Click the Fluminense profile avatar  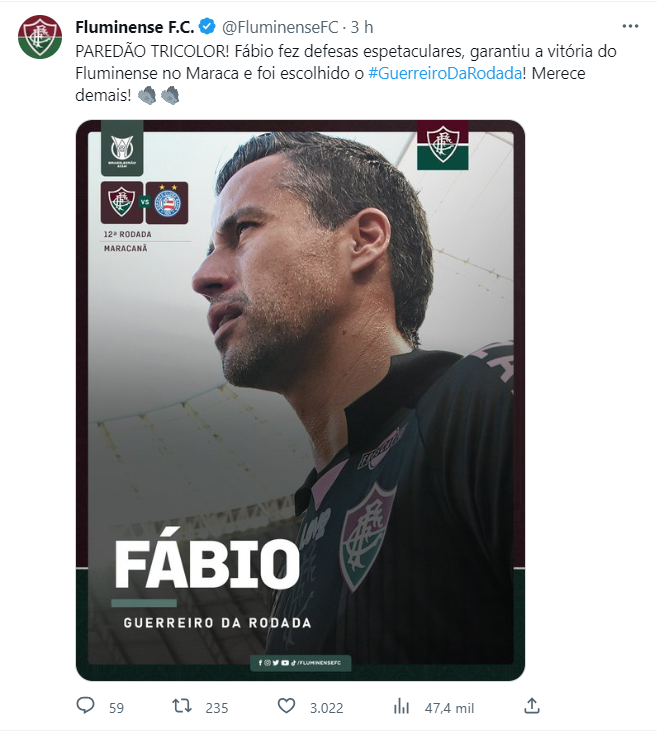[x=40, y=37]
